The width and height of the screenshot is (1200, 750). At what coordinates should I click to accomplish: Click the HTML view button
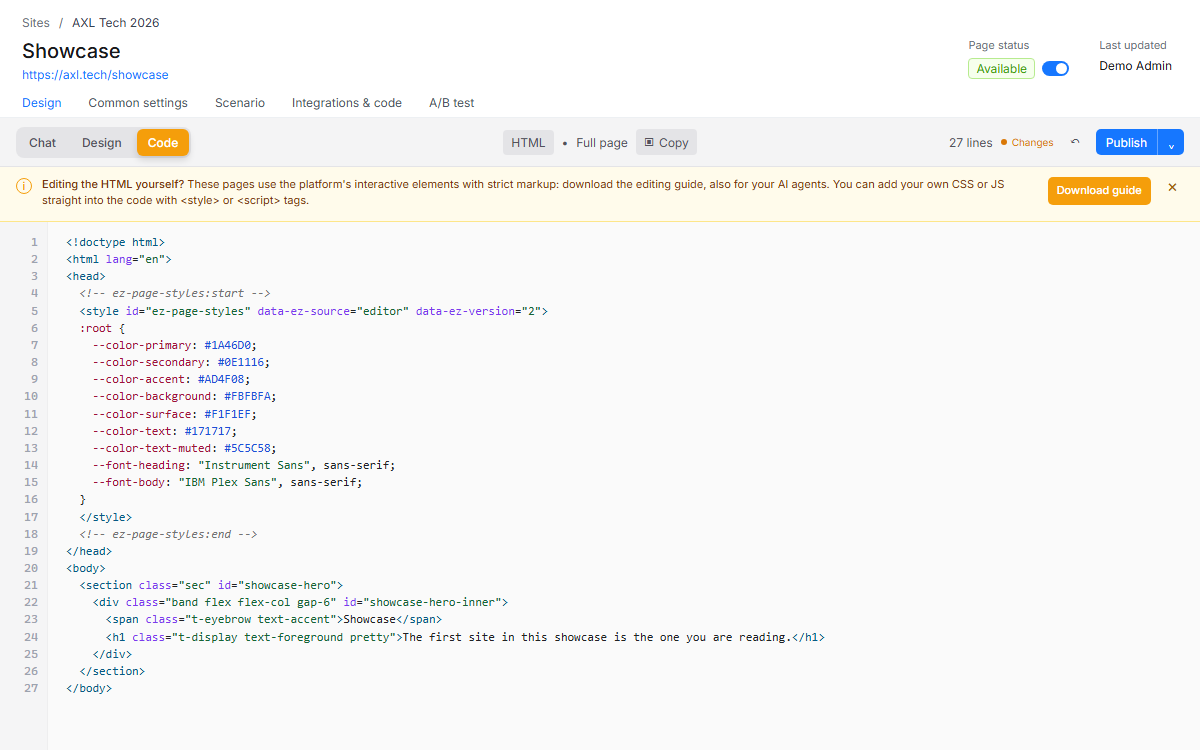(528, 142)
